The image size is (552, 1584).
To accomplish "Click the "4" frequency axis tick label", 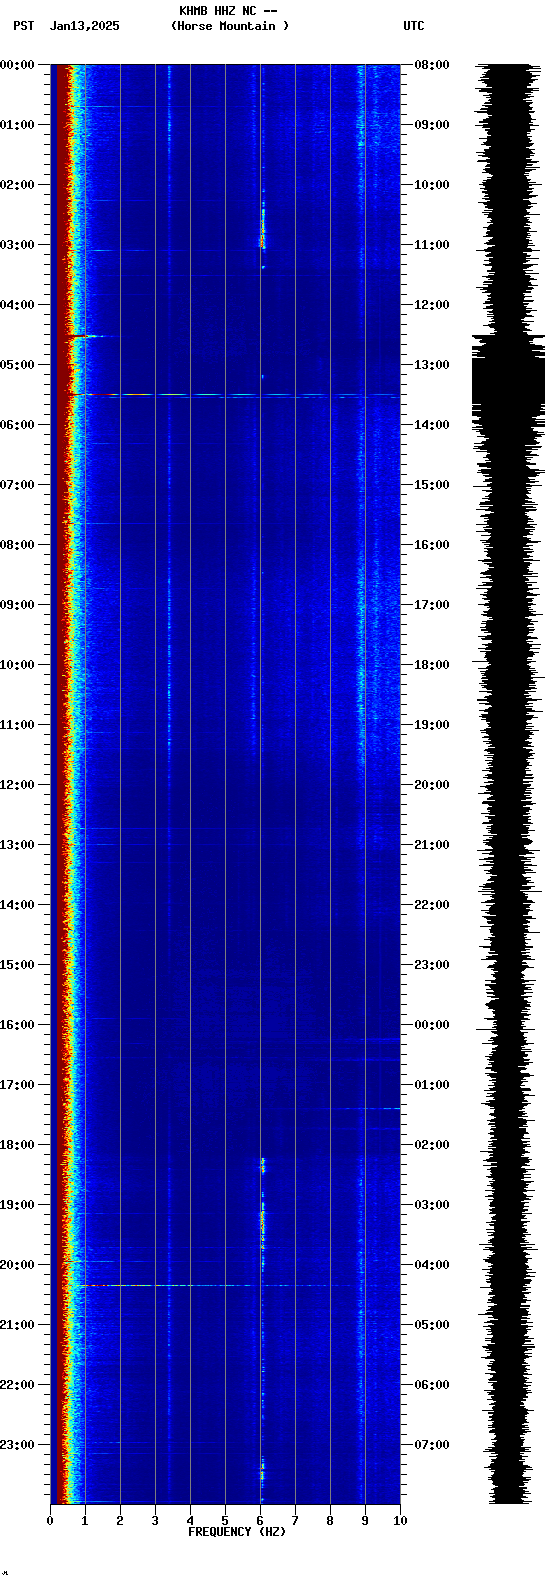I will 190,1521.
